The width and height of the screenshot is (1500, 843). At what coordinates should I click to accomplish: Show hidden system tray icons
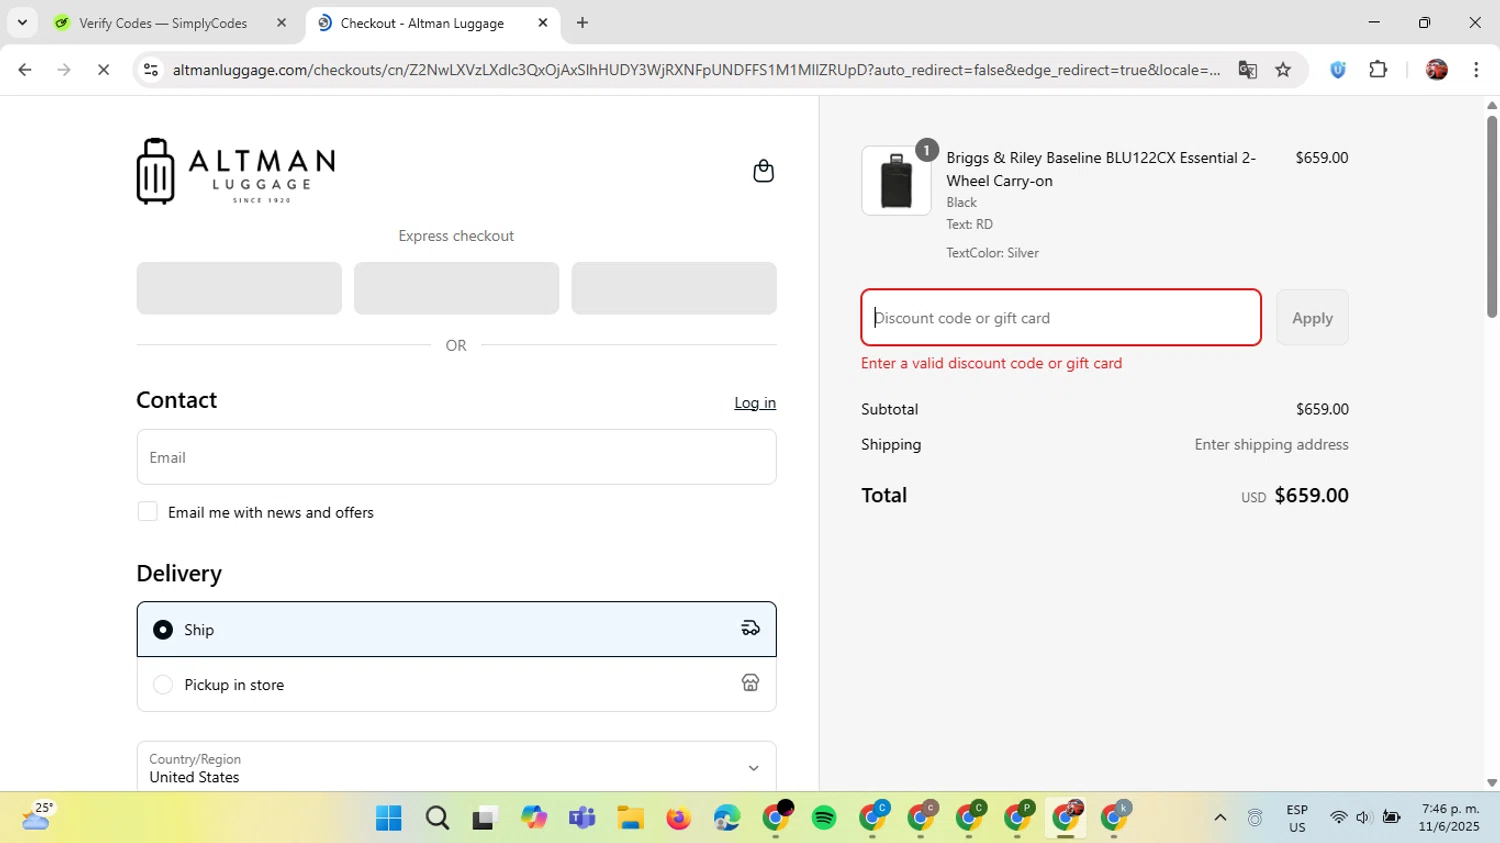coord(1220,818)
